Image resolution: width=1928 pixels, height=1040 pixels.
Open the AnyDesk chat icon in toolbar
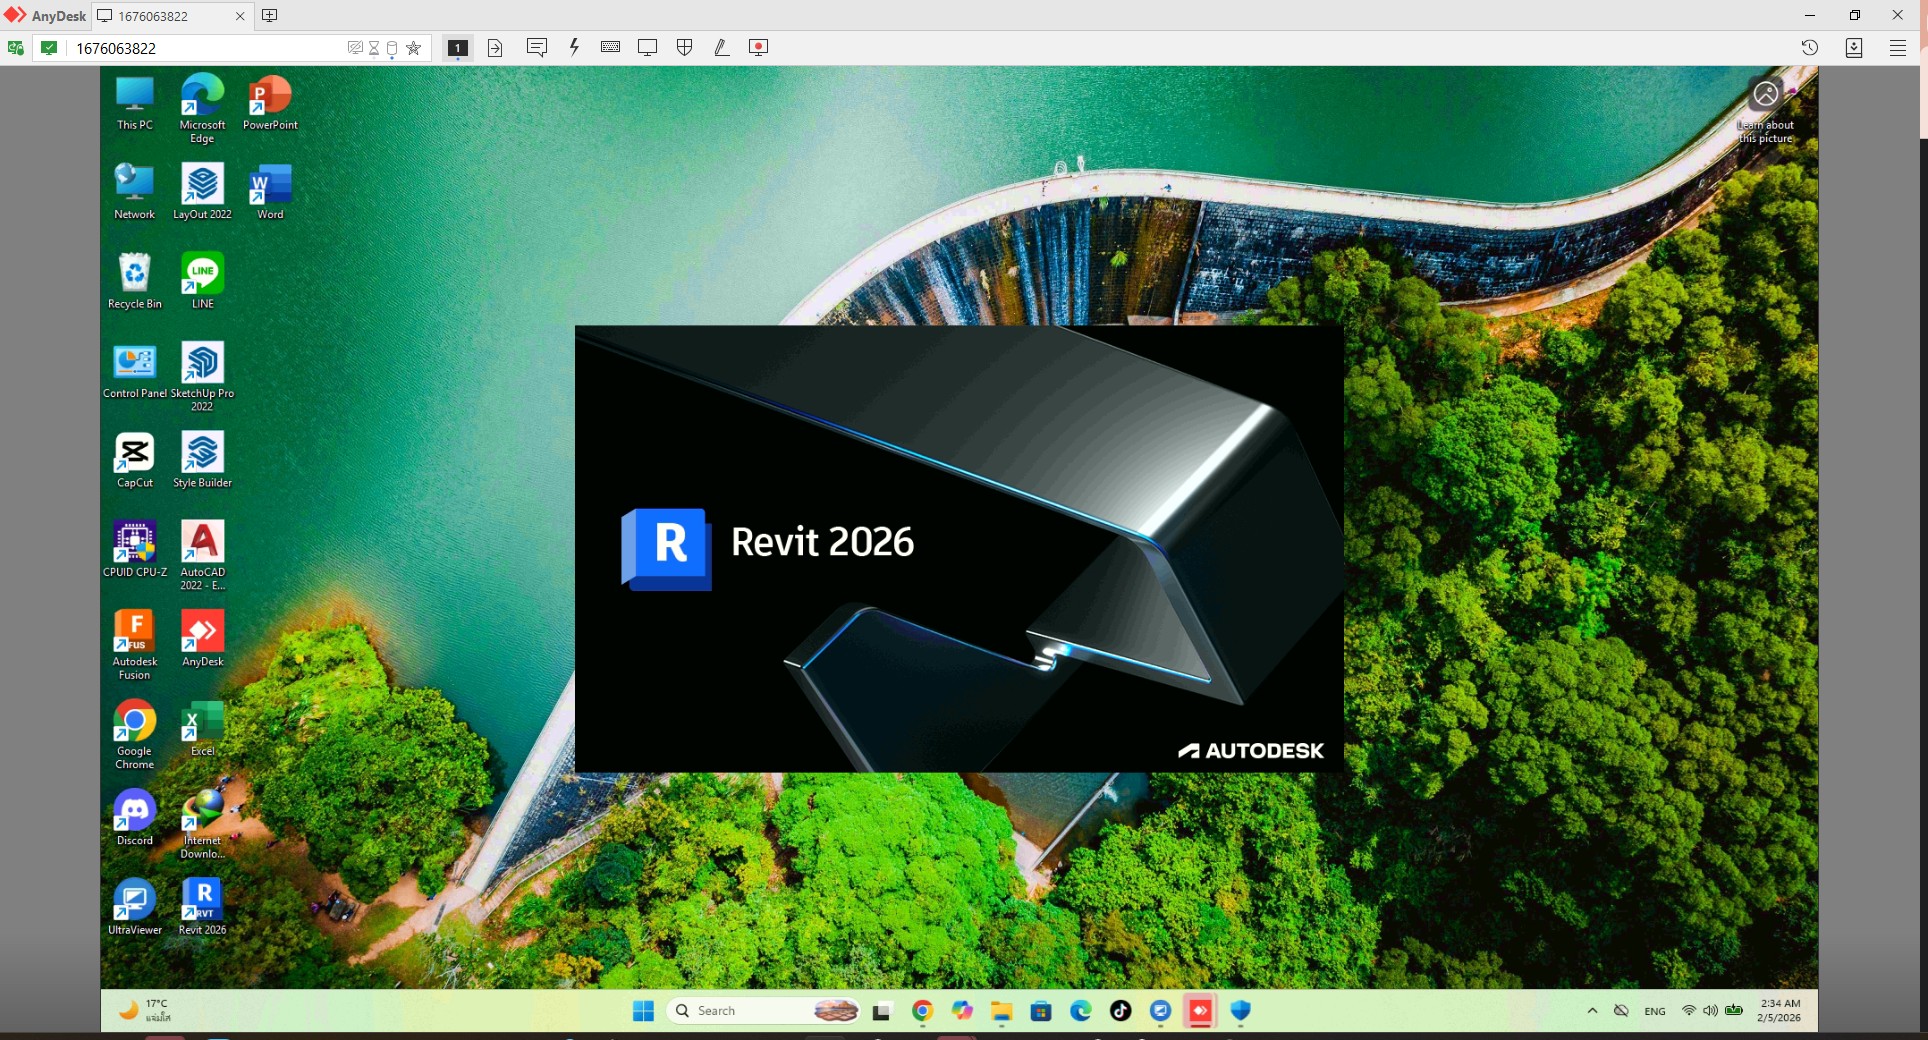coord(537,47)
